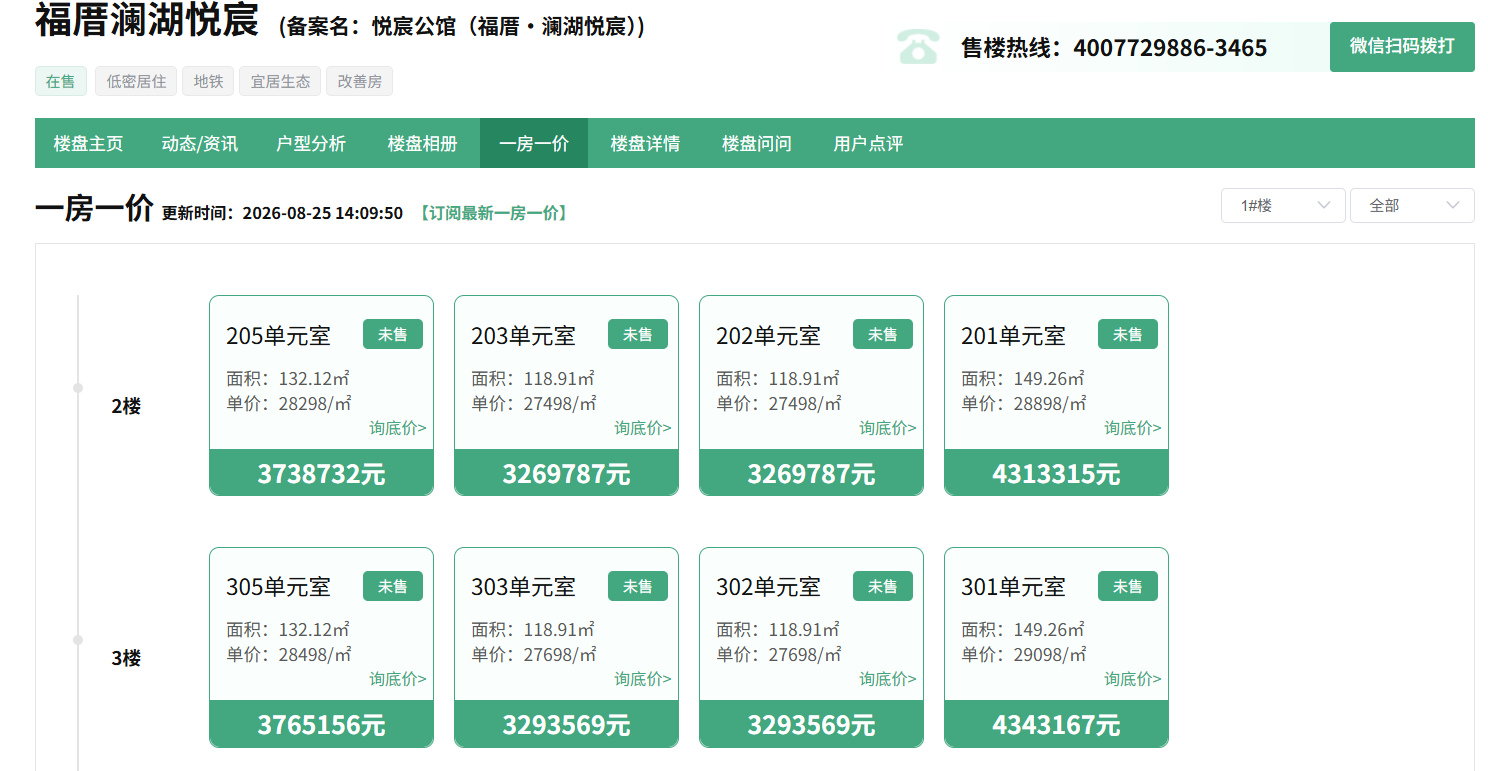Click the 2楼 floor timeline marker
Screen dimensions: 1488x771
pyautogui.click(x=78, y=388)
